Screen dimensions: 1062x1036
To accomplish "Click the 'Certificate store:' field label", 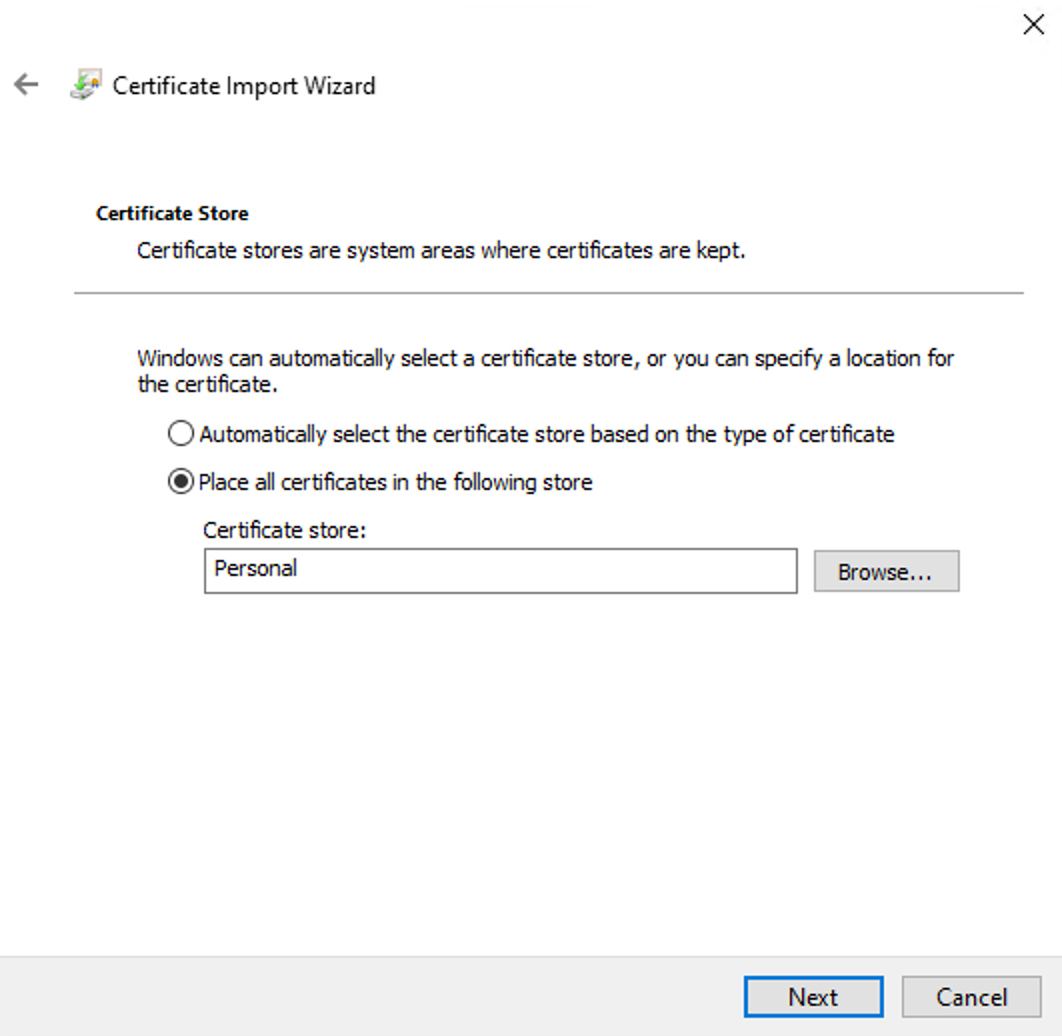I will click(x=285, y=530).
